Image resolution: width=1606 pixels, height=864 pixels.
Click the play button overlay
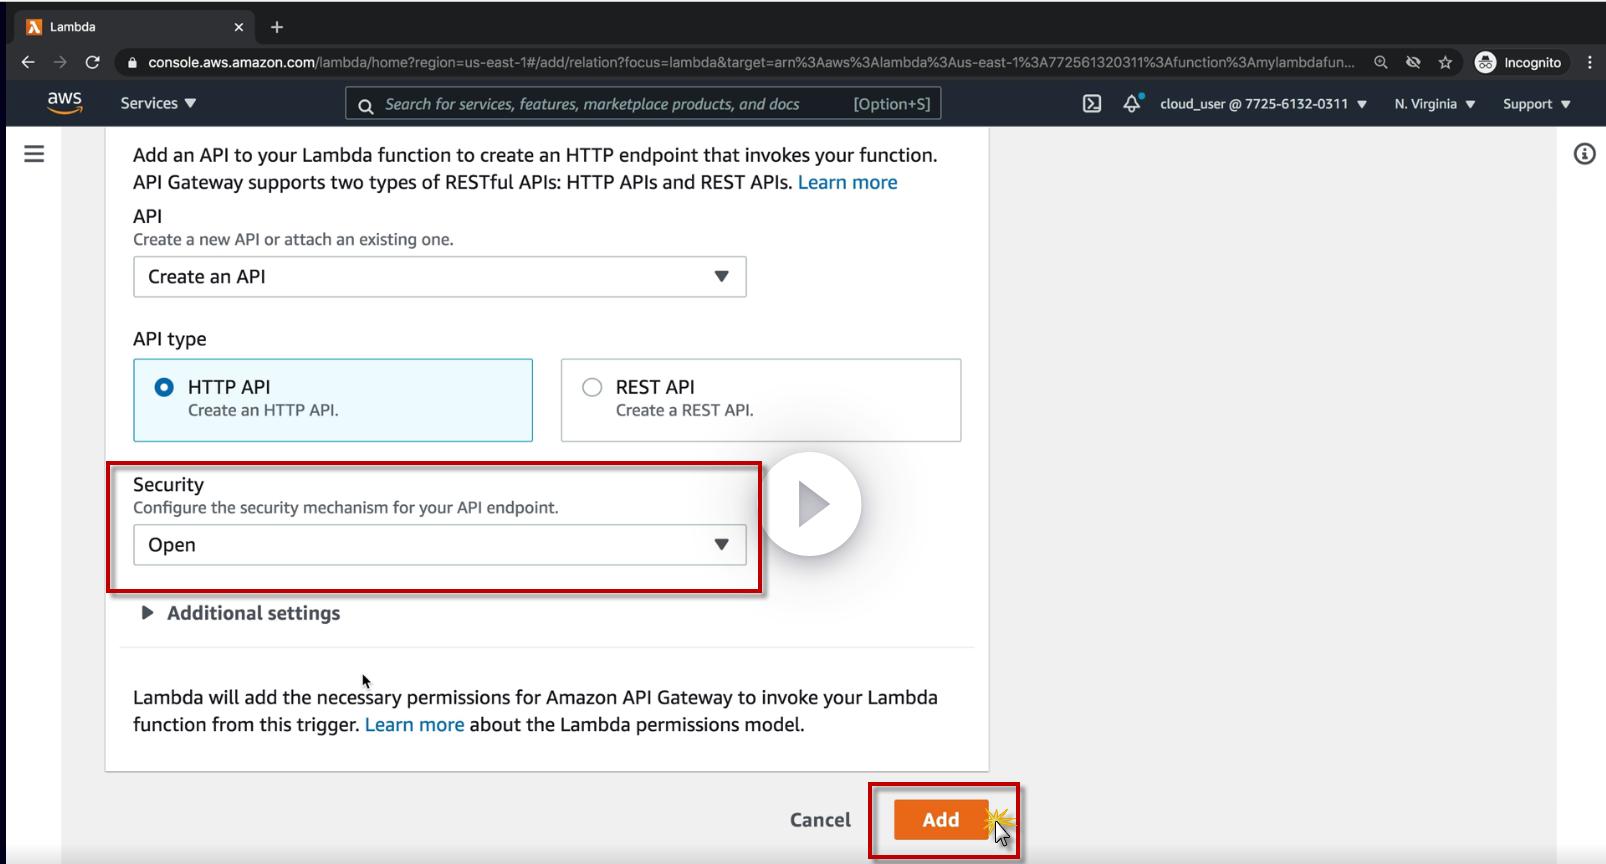pyautogui.click(x=811, y=505)
